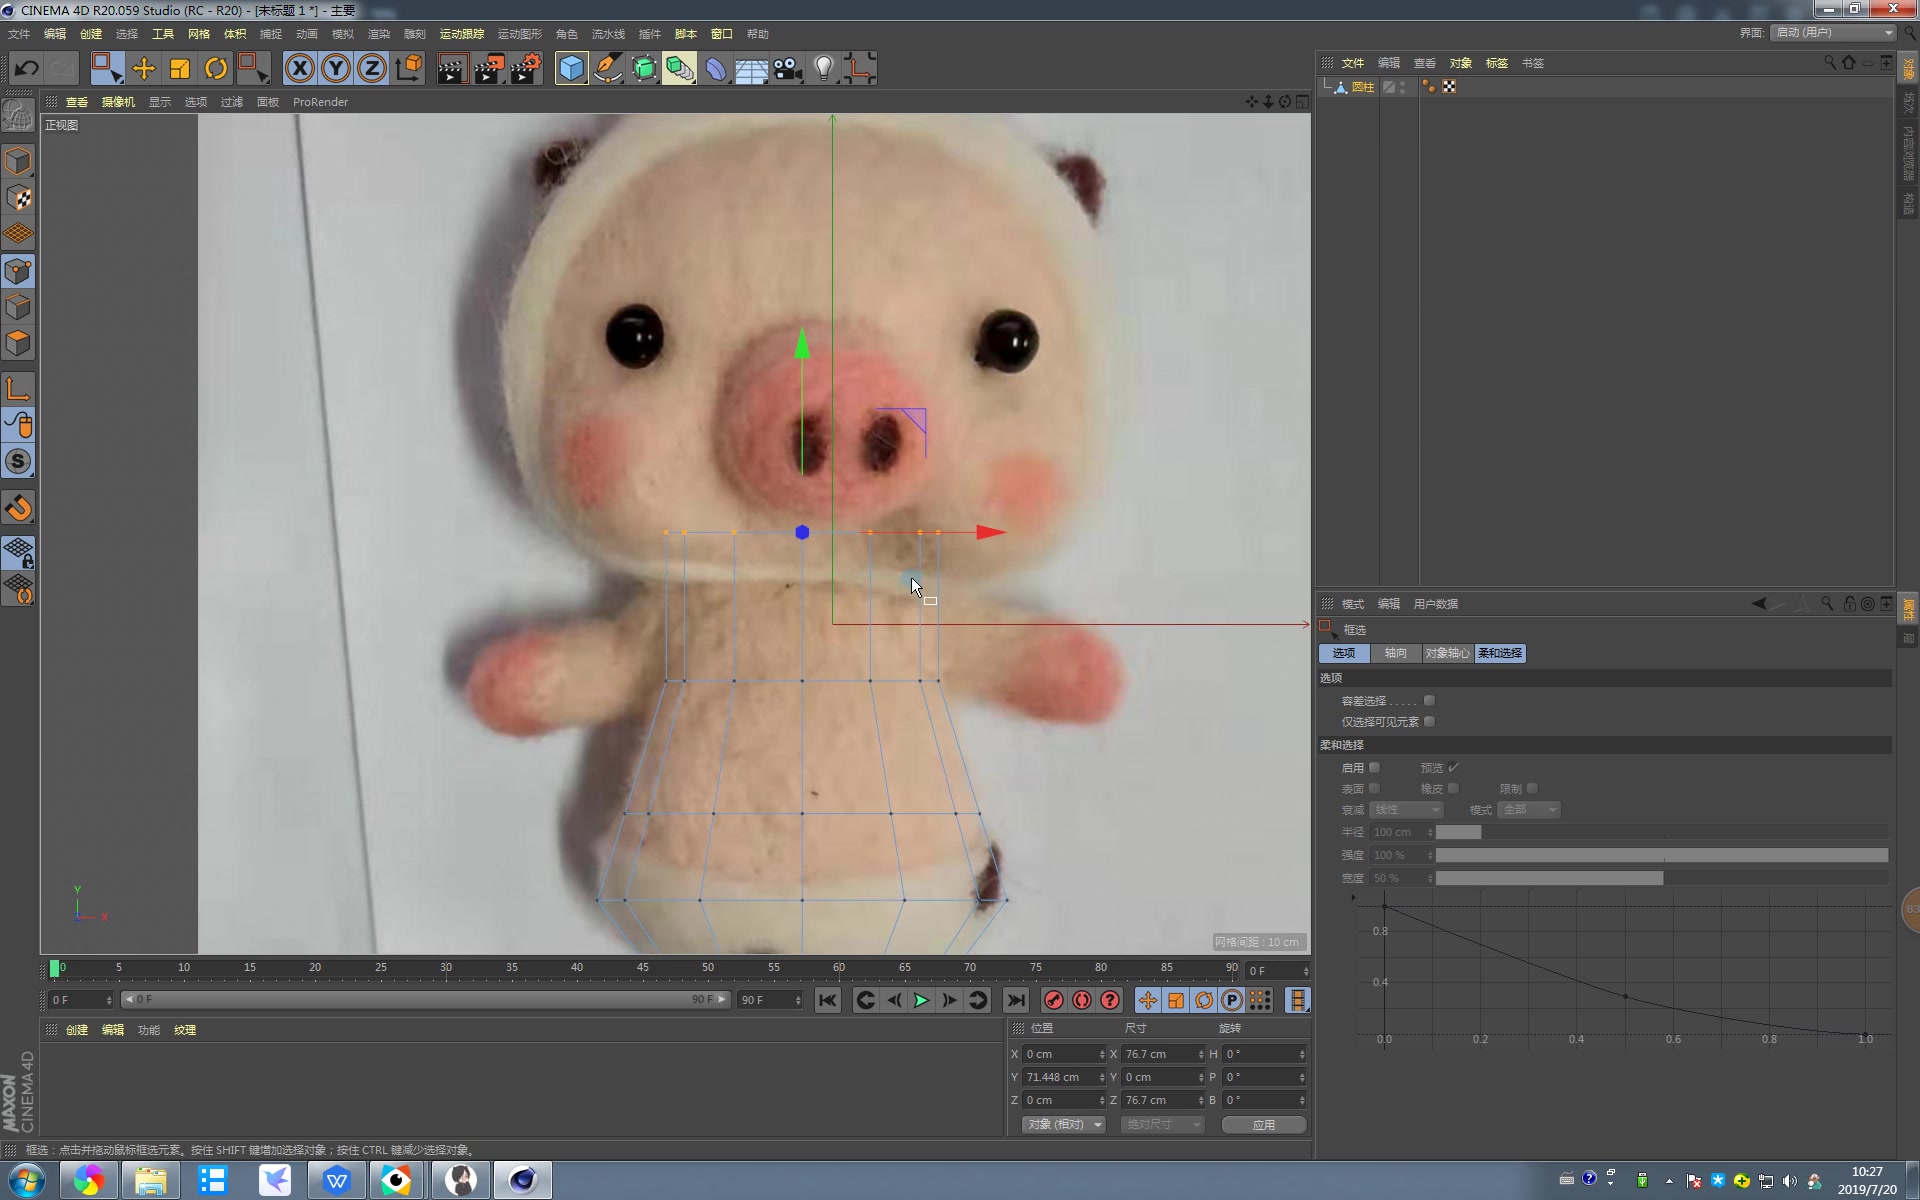Screen dimensions: 1920x1200
Task: Click the coordinate system icon
Action: [409, 68]
